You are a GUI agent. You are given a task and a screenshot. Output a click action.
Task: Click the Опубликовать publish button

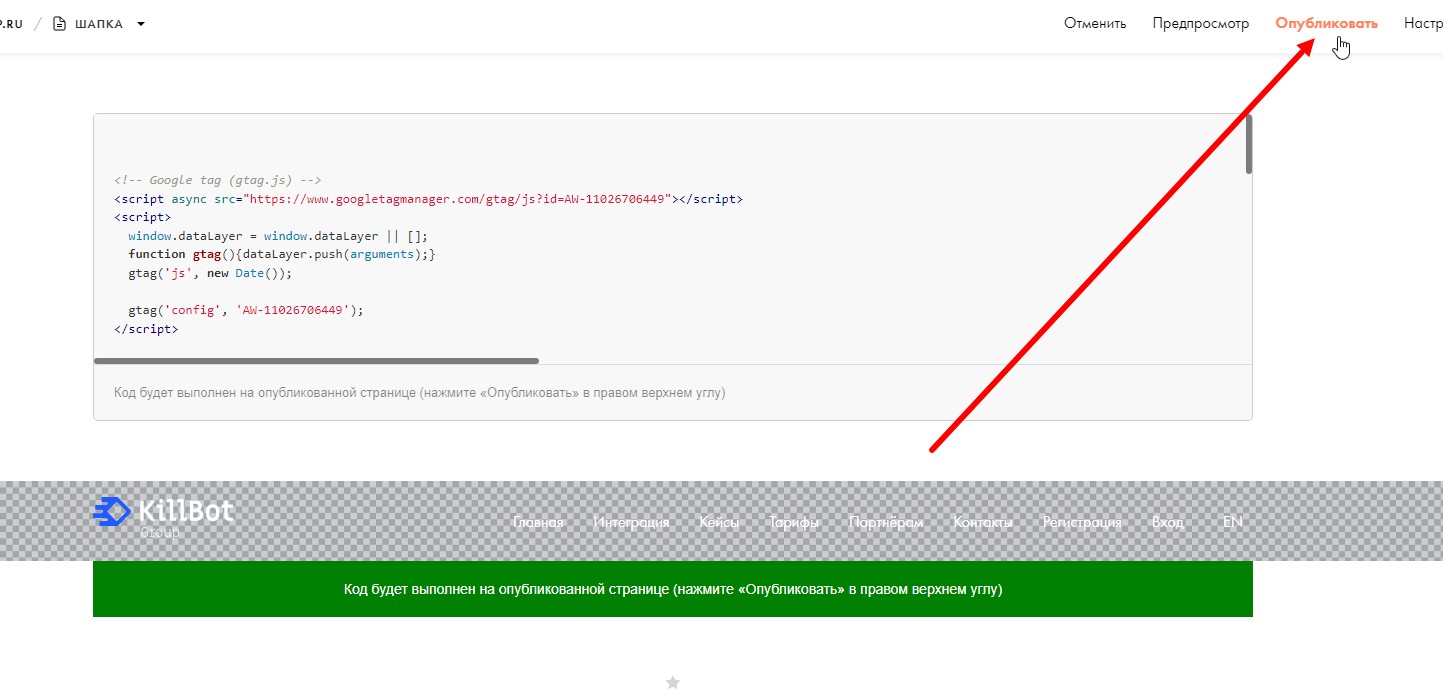(1326, 23)
